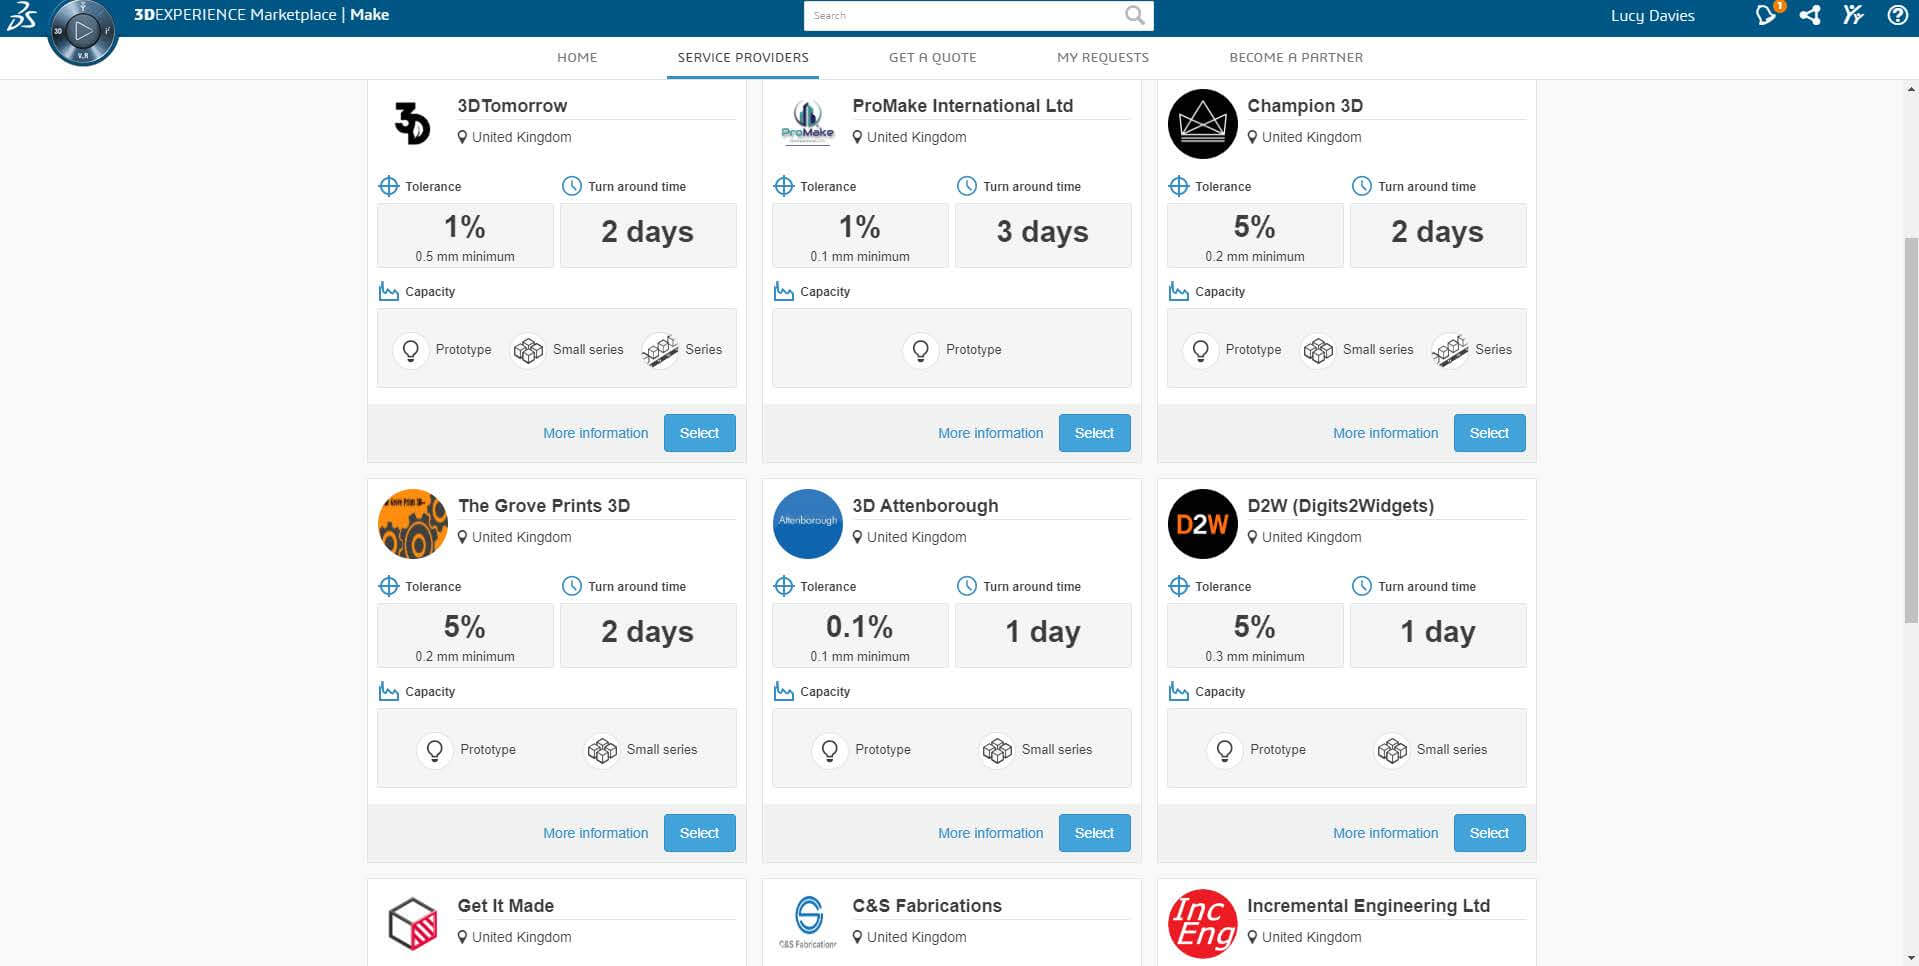Click the Champion 3D crown logo
Viewport: 1919px width, 966px height.
[x=1203, y=124]
